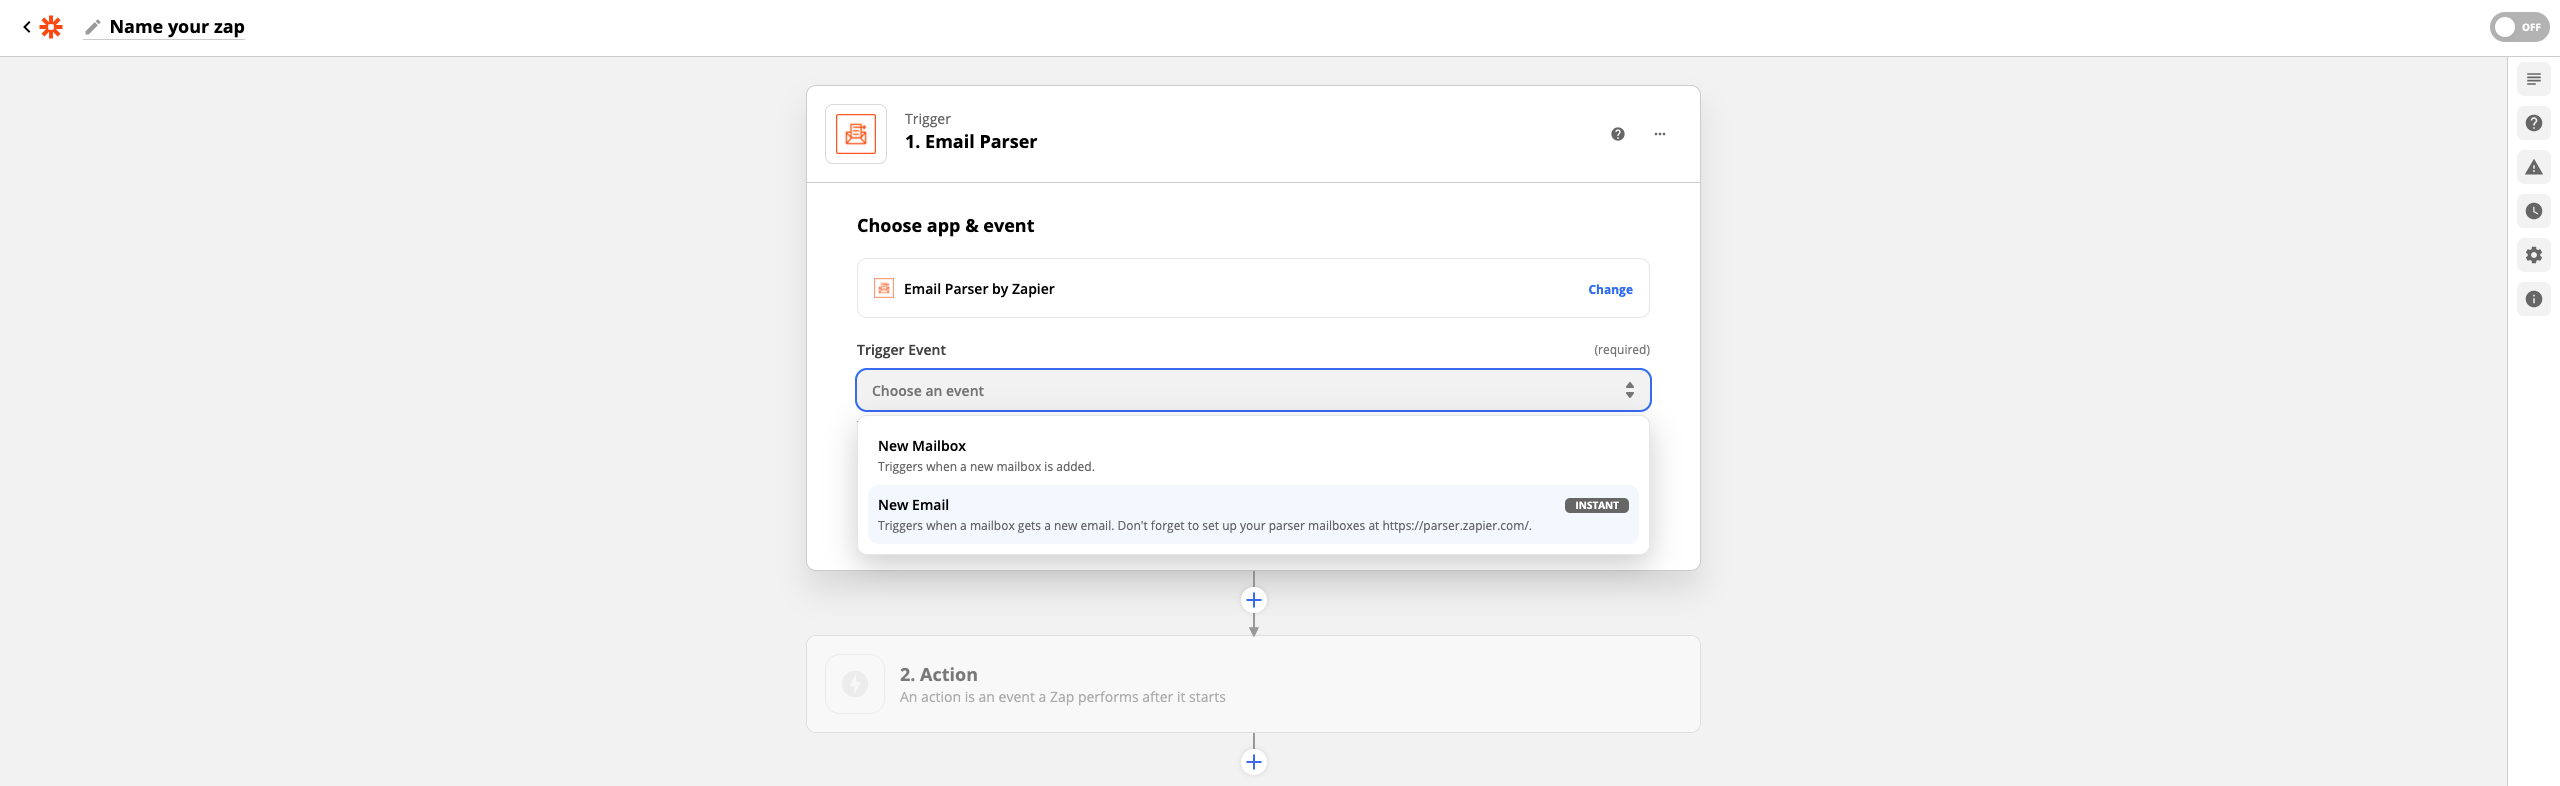Show the sidebar warning triangle panel

pos(2533,167)
